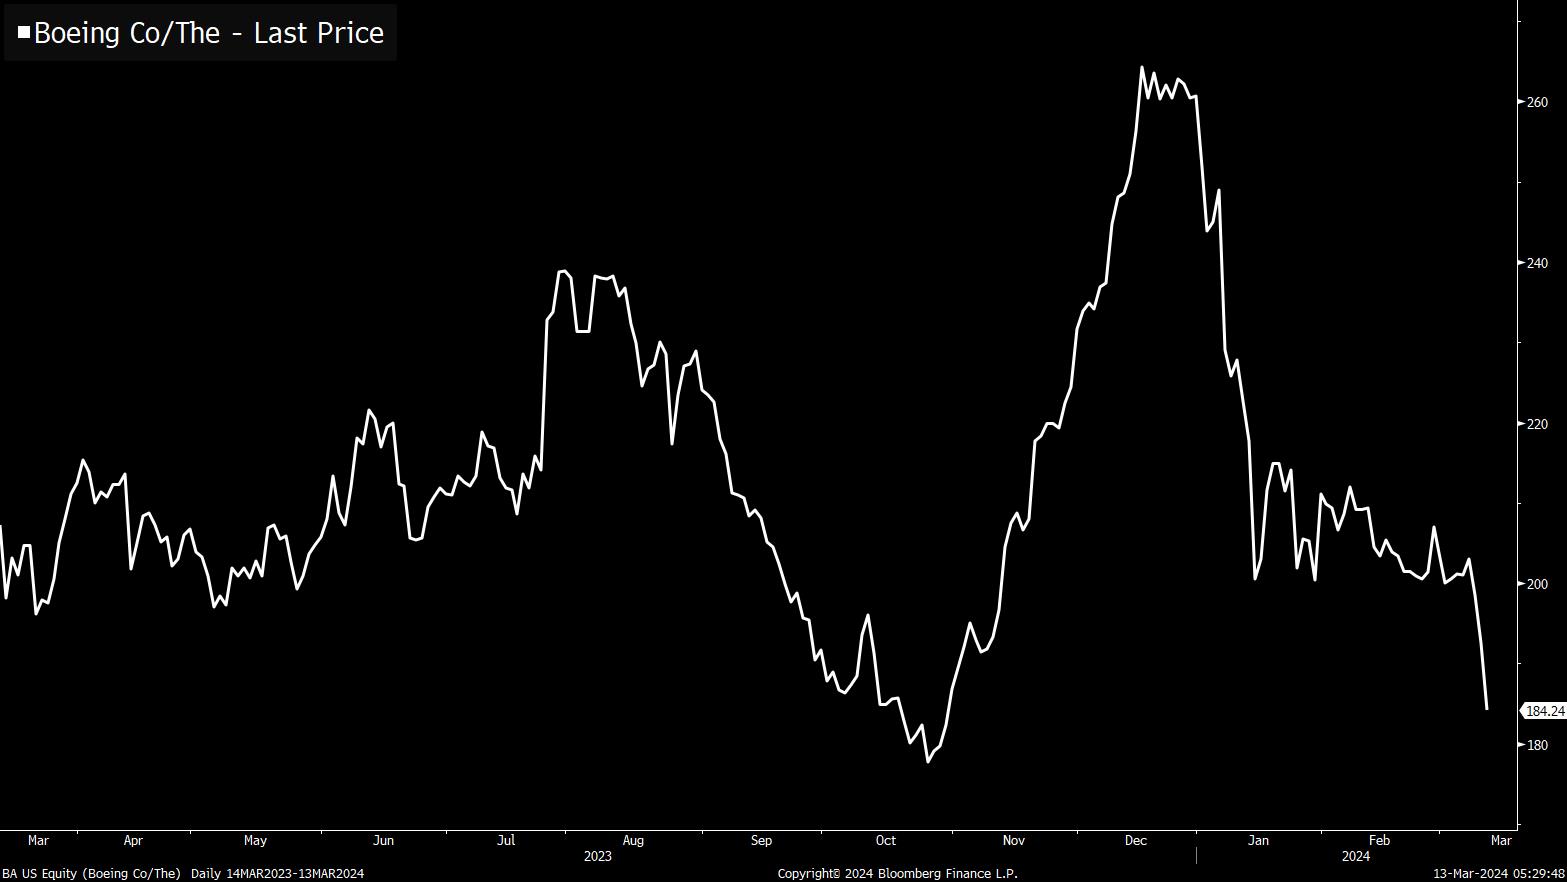Select the "Boeing Co/The - Last Price" legend label
The height and width of the screenshot is (882, 1567).
pos(209,33)
